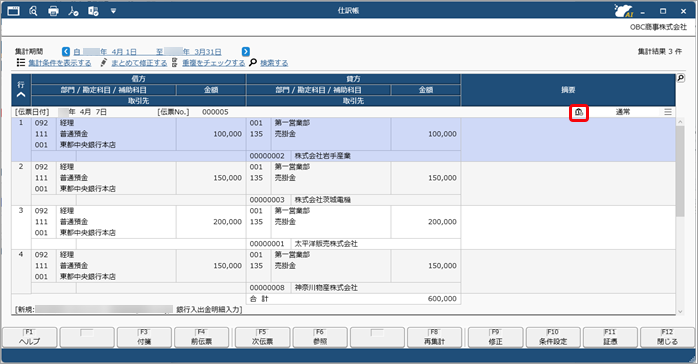Click scrollbar up arrow
Screen dimensions: 698x364
tap(680, 122)
